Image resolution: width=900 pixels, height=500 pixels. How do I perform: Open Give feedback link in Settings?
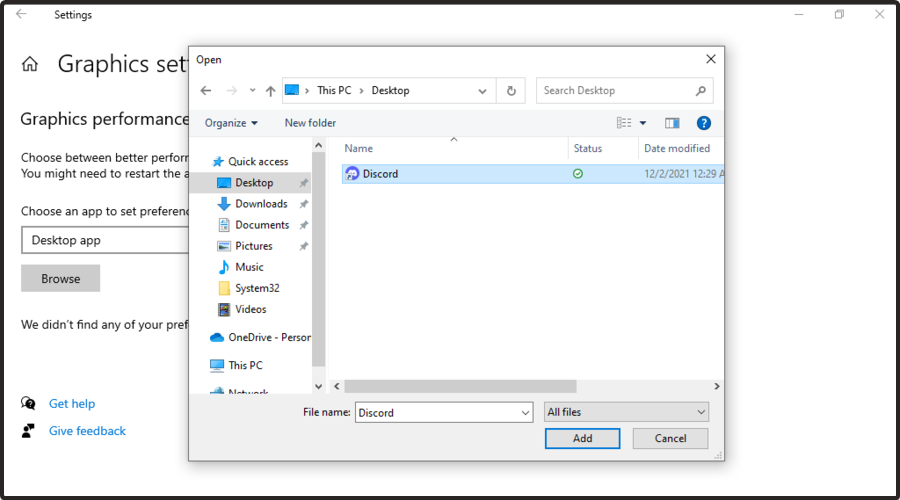(87, 431)
